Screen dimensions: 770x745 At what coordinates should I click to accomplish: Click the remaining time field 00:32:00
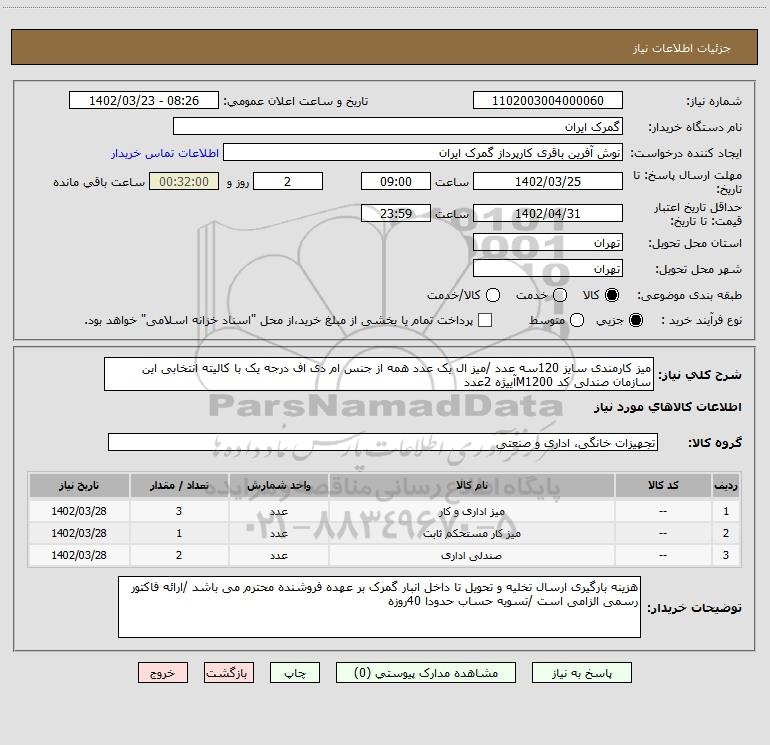[x=184, y=181]
